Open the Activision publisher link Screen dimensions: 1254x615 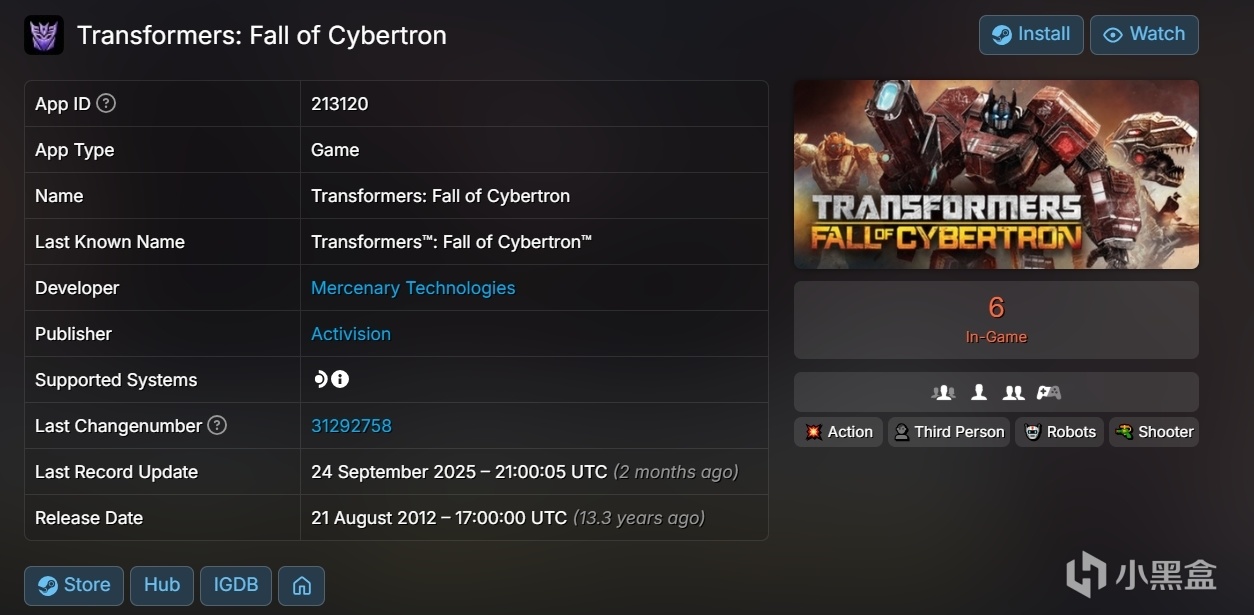coord(351,334)
